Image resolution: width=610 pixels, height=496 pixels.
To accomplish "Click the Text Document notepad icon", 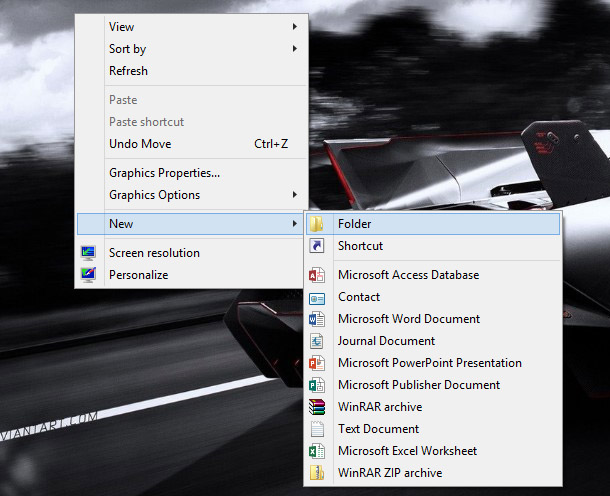I will click(317, 429).
